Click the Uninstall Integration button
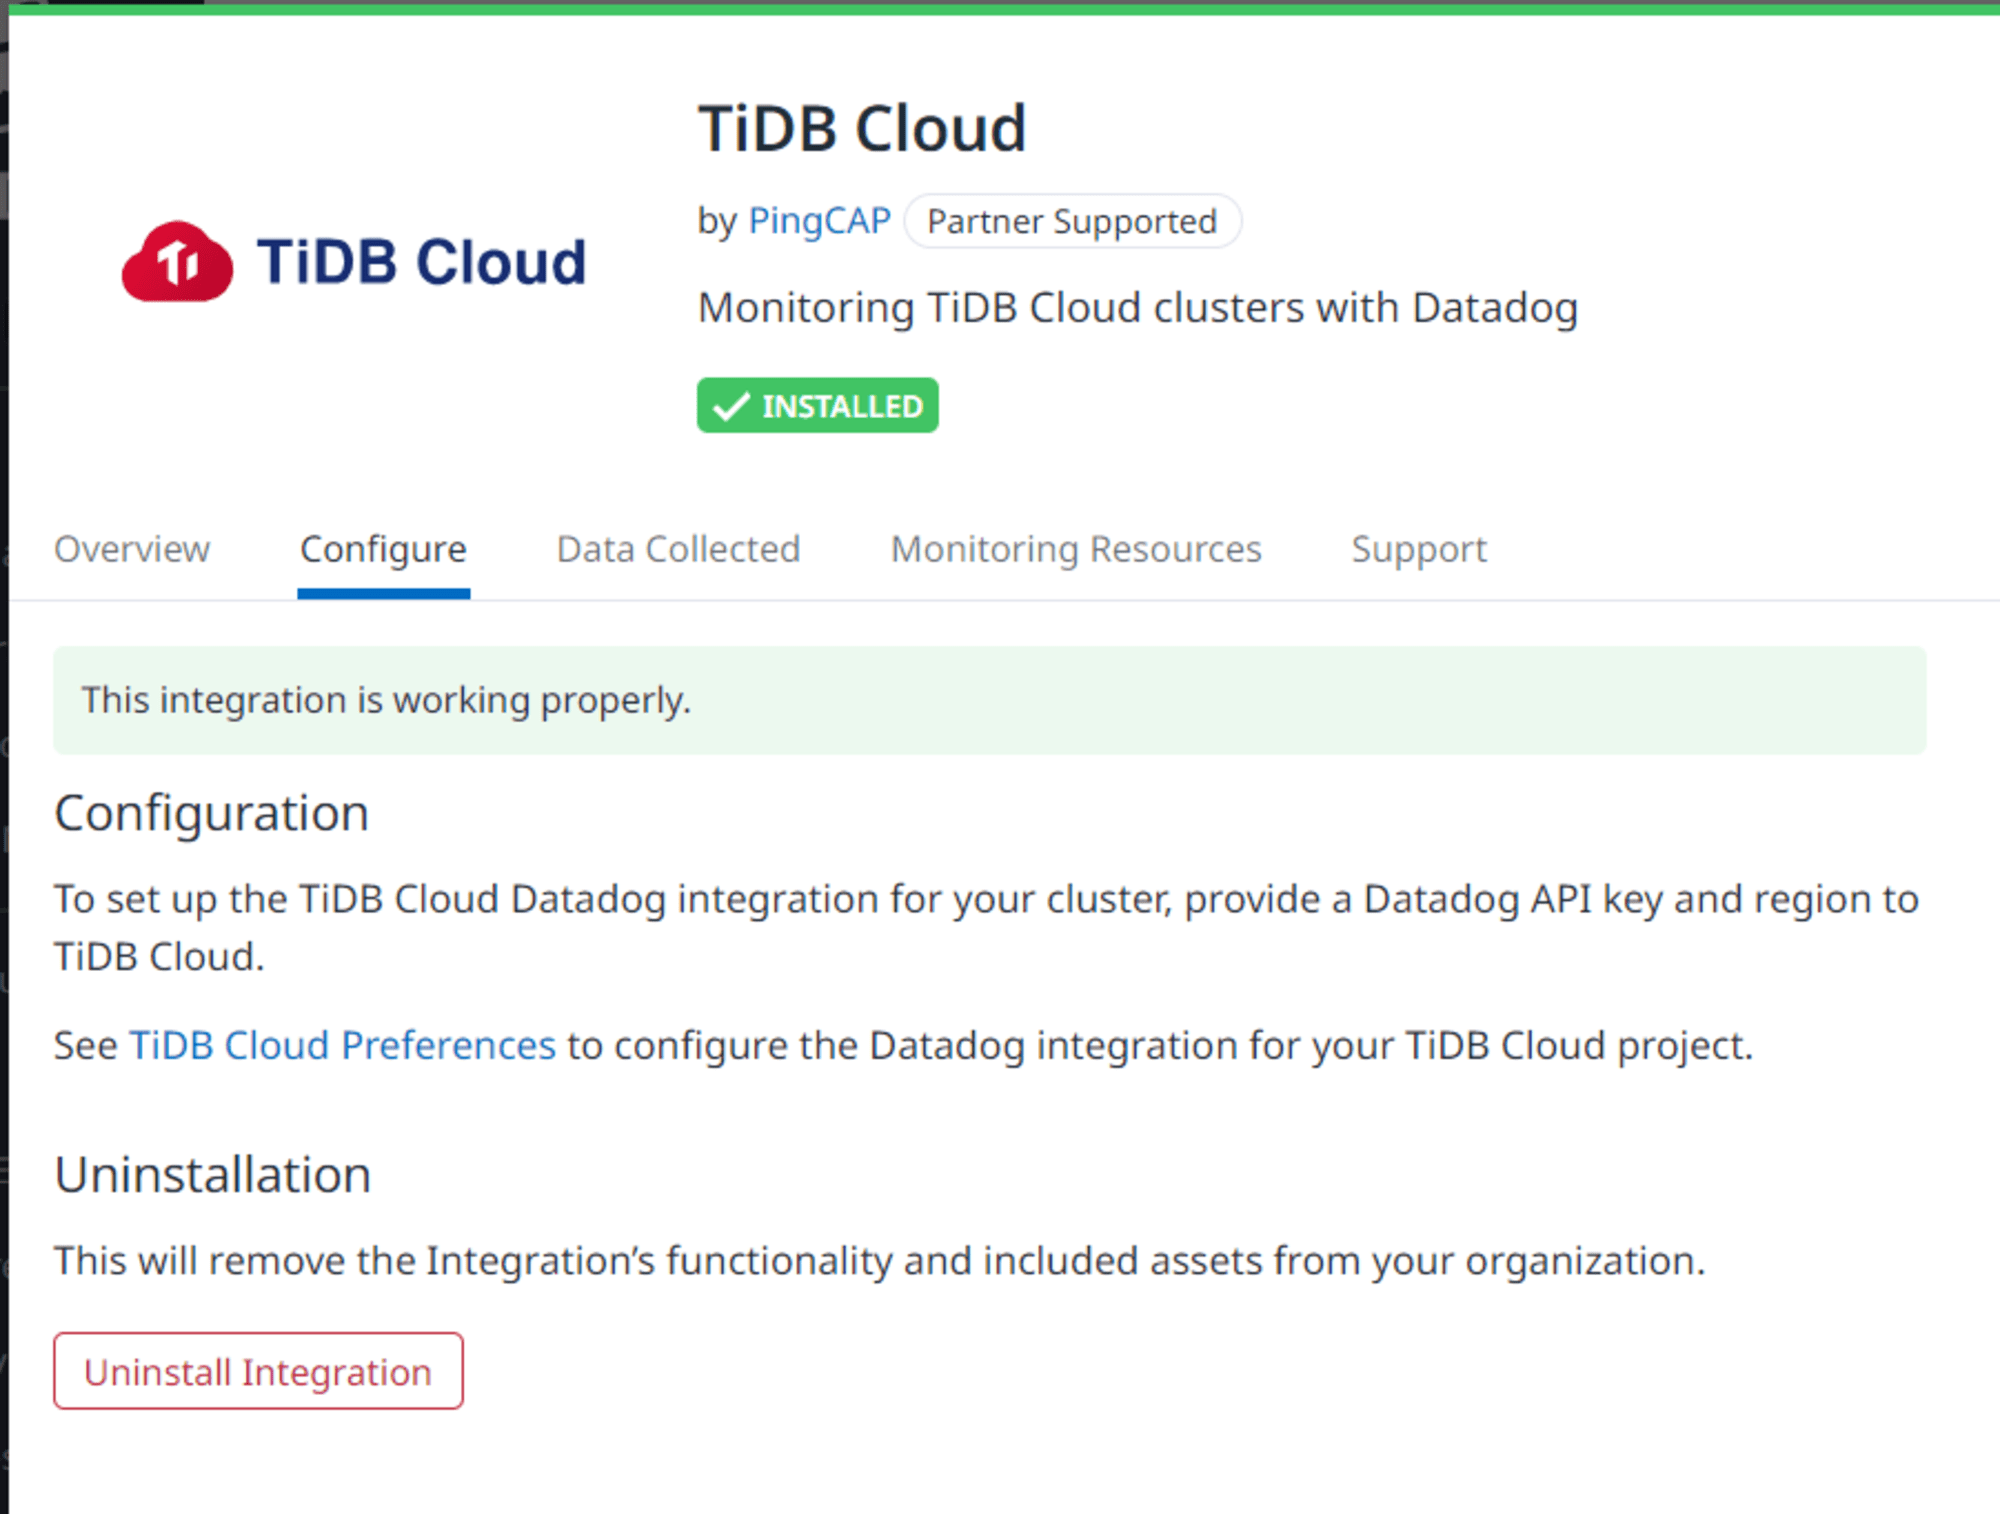Image resolution: width=2000 pixels, height=1514 pixels. 258,1371
